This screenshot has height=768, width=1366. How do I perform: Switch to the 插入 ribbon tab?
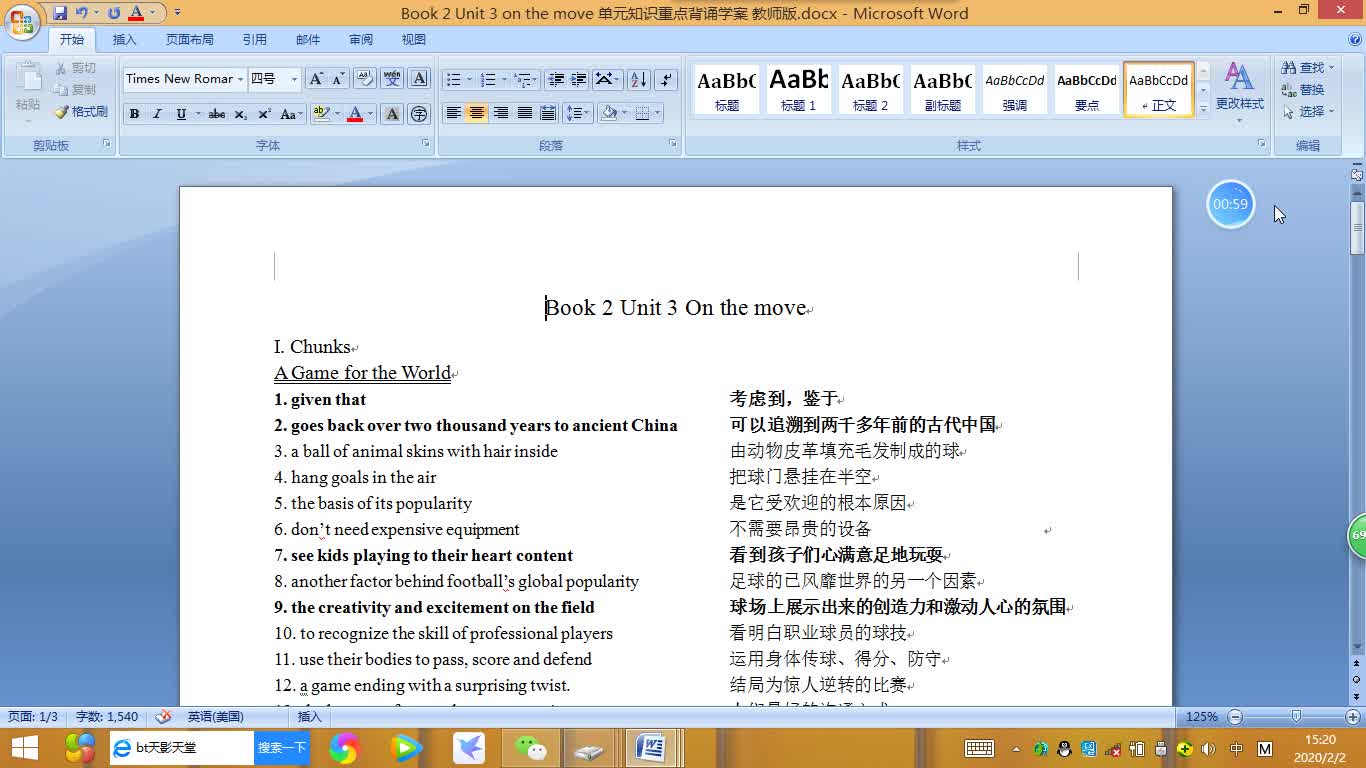(x=124, y=40)
